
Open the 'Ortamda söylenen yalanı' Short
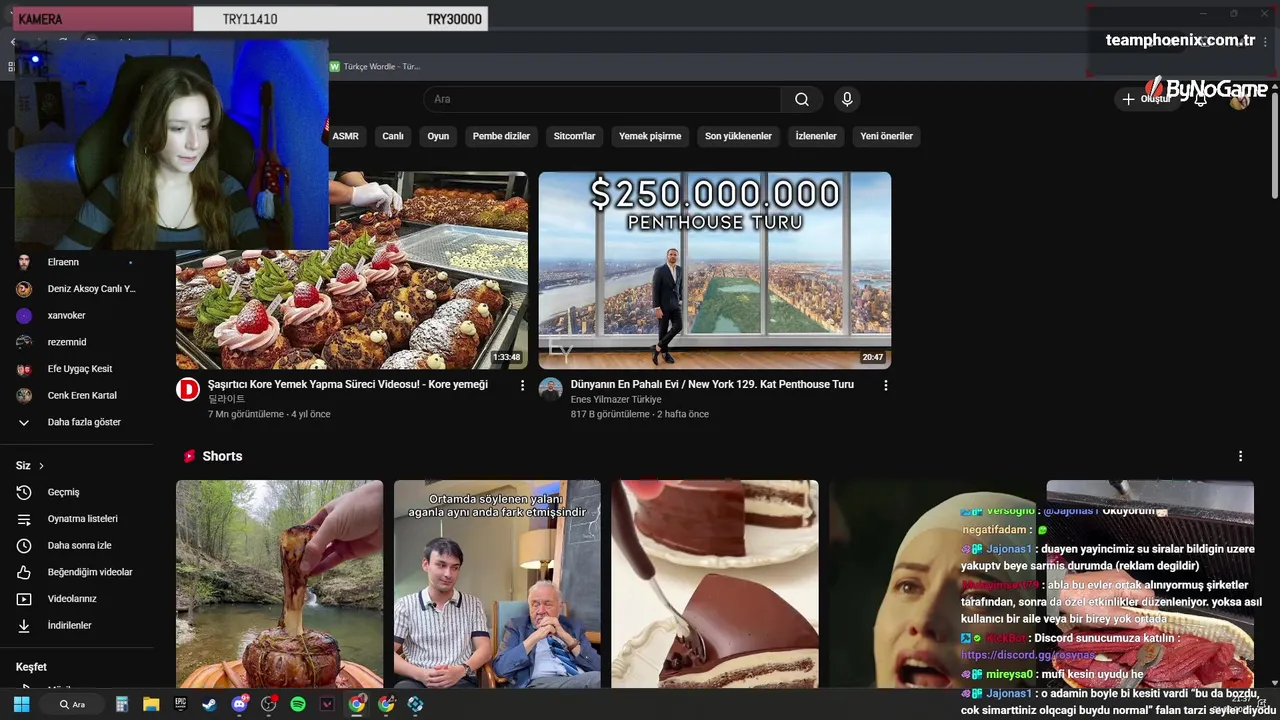coord(497,584)
